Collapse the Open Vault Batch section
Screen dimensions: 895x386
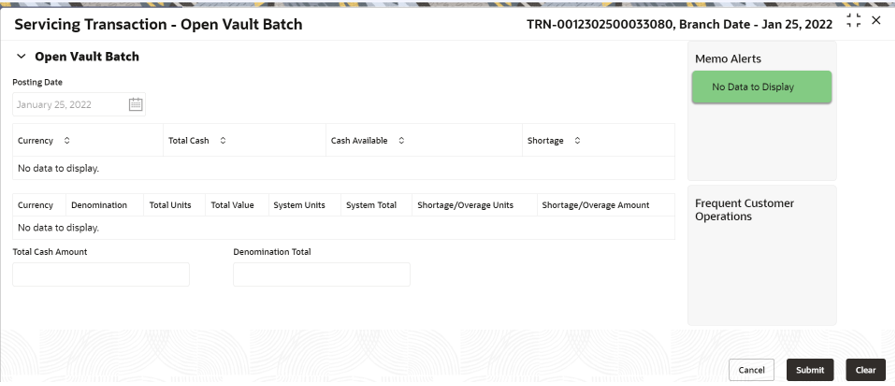(21, 57)
